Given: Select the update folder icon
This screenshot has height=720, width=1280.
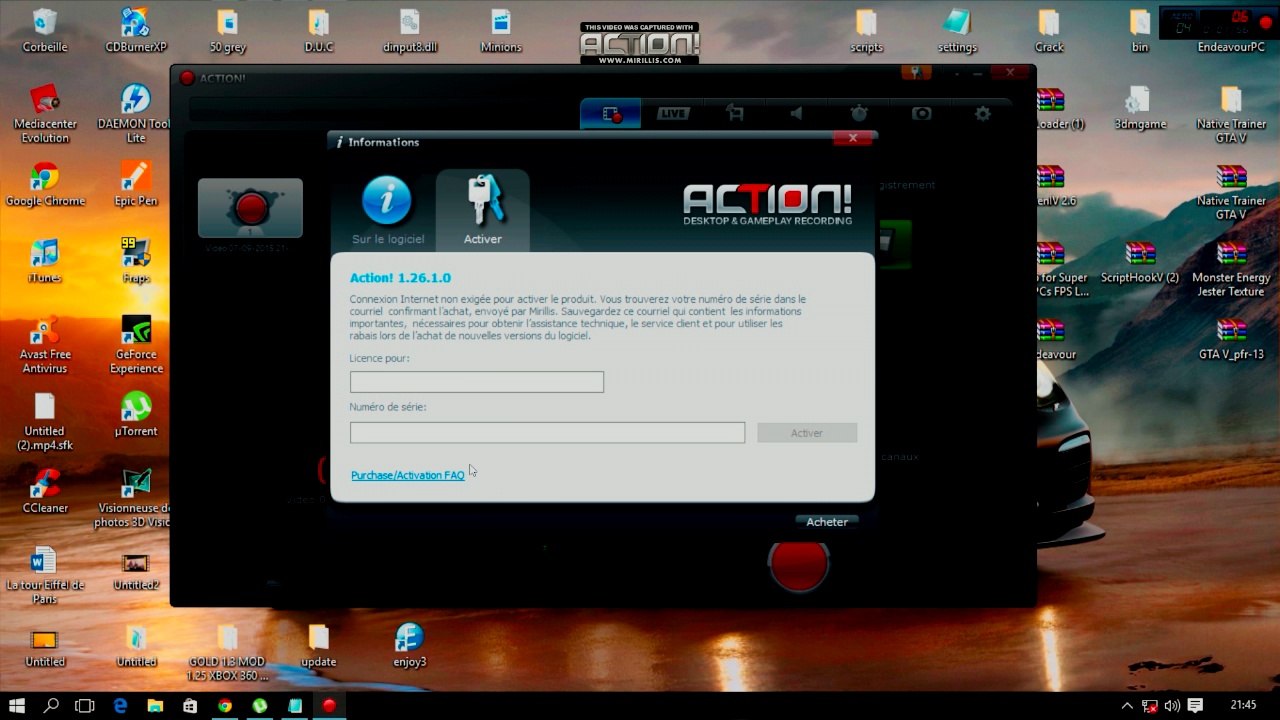Looking at the screenshot, I should [x=319, y=646].
